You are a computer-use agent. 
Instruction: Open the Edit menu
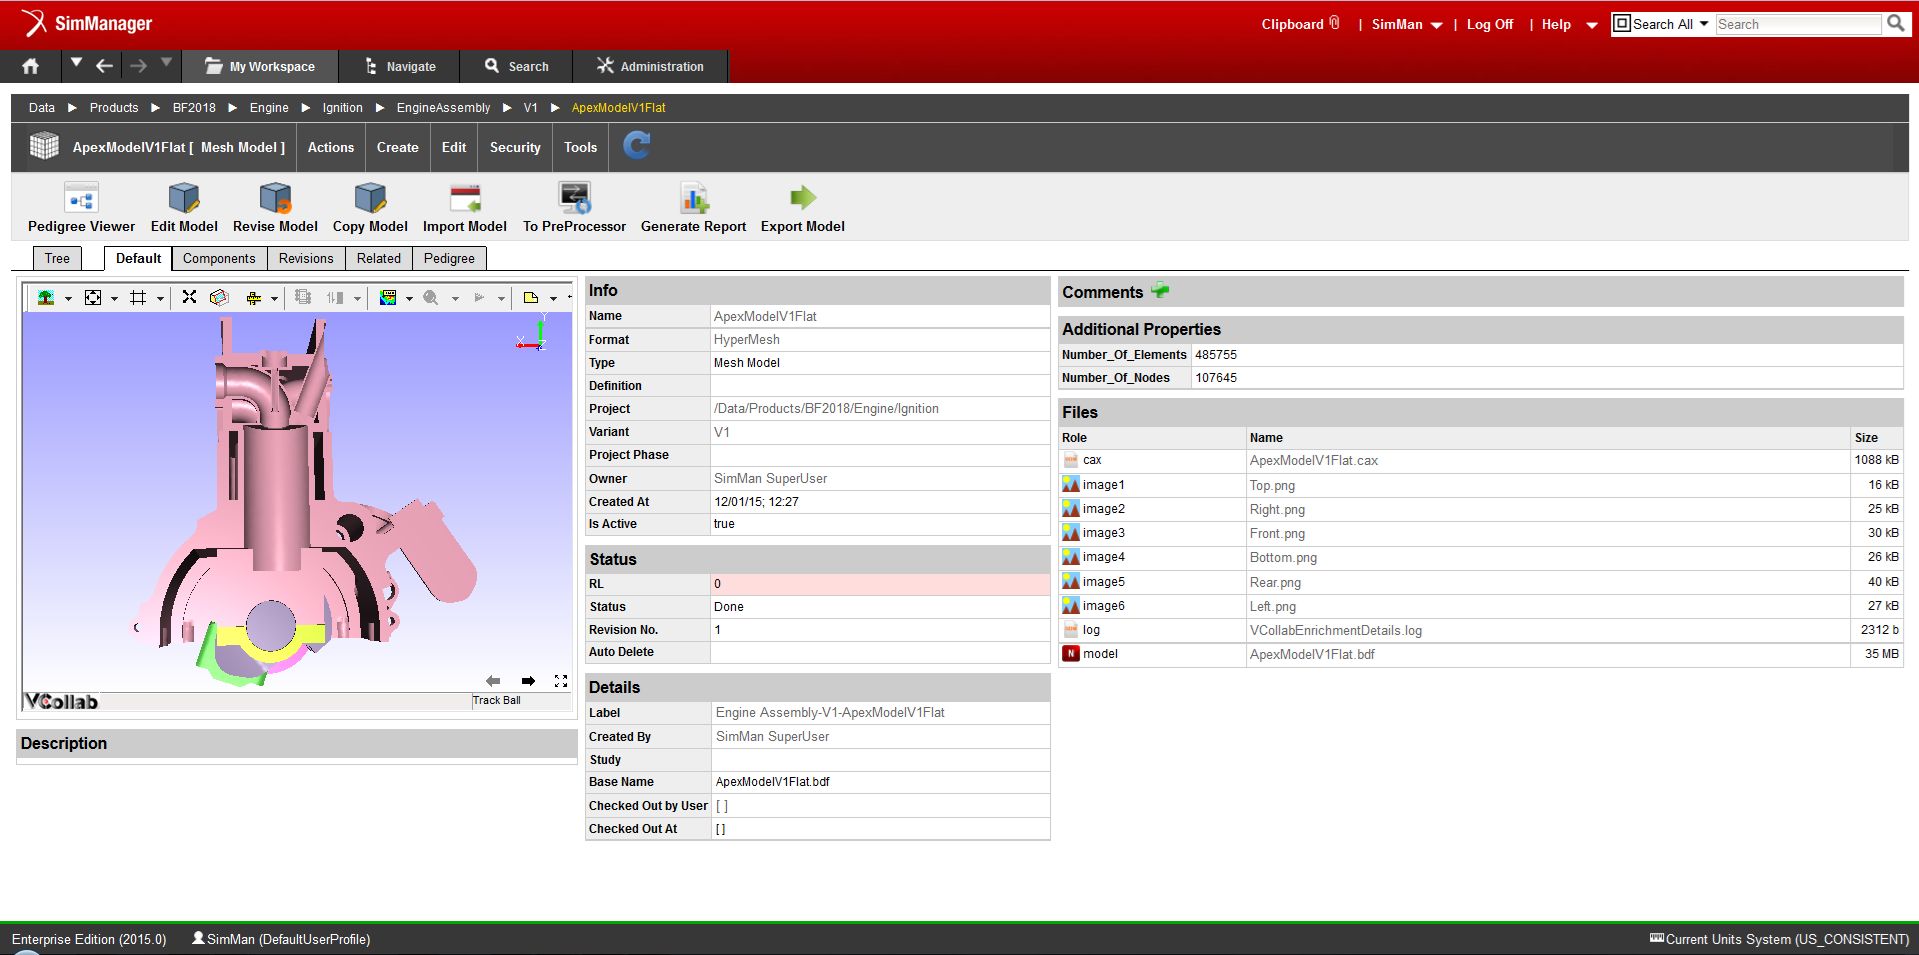point(454,147)
